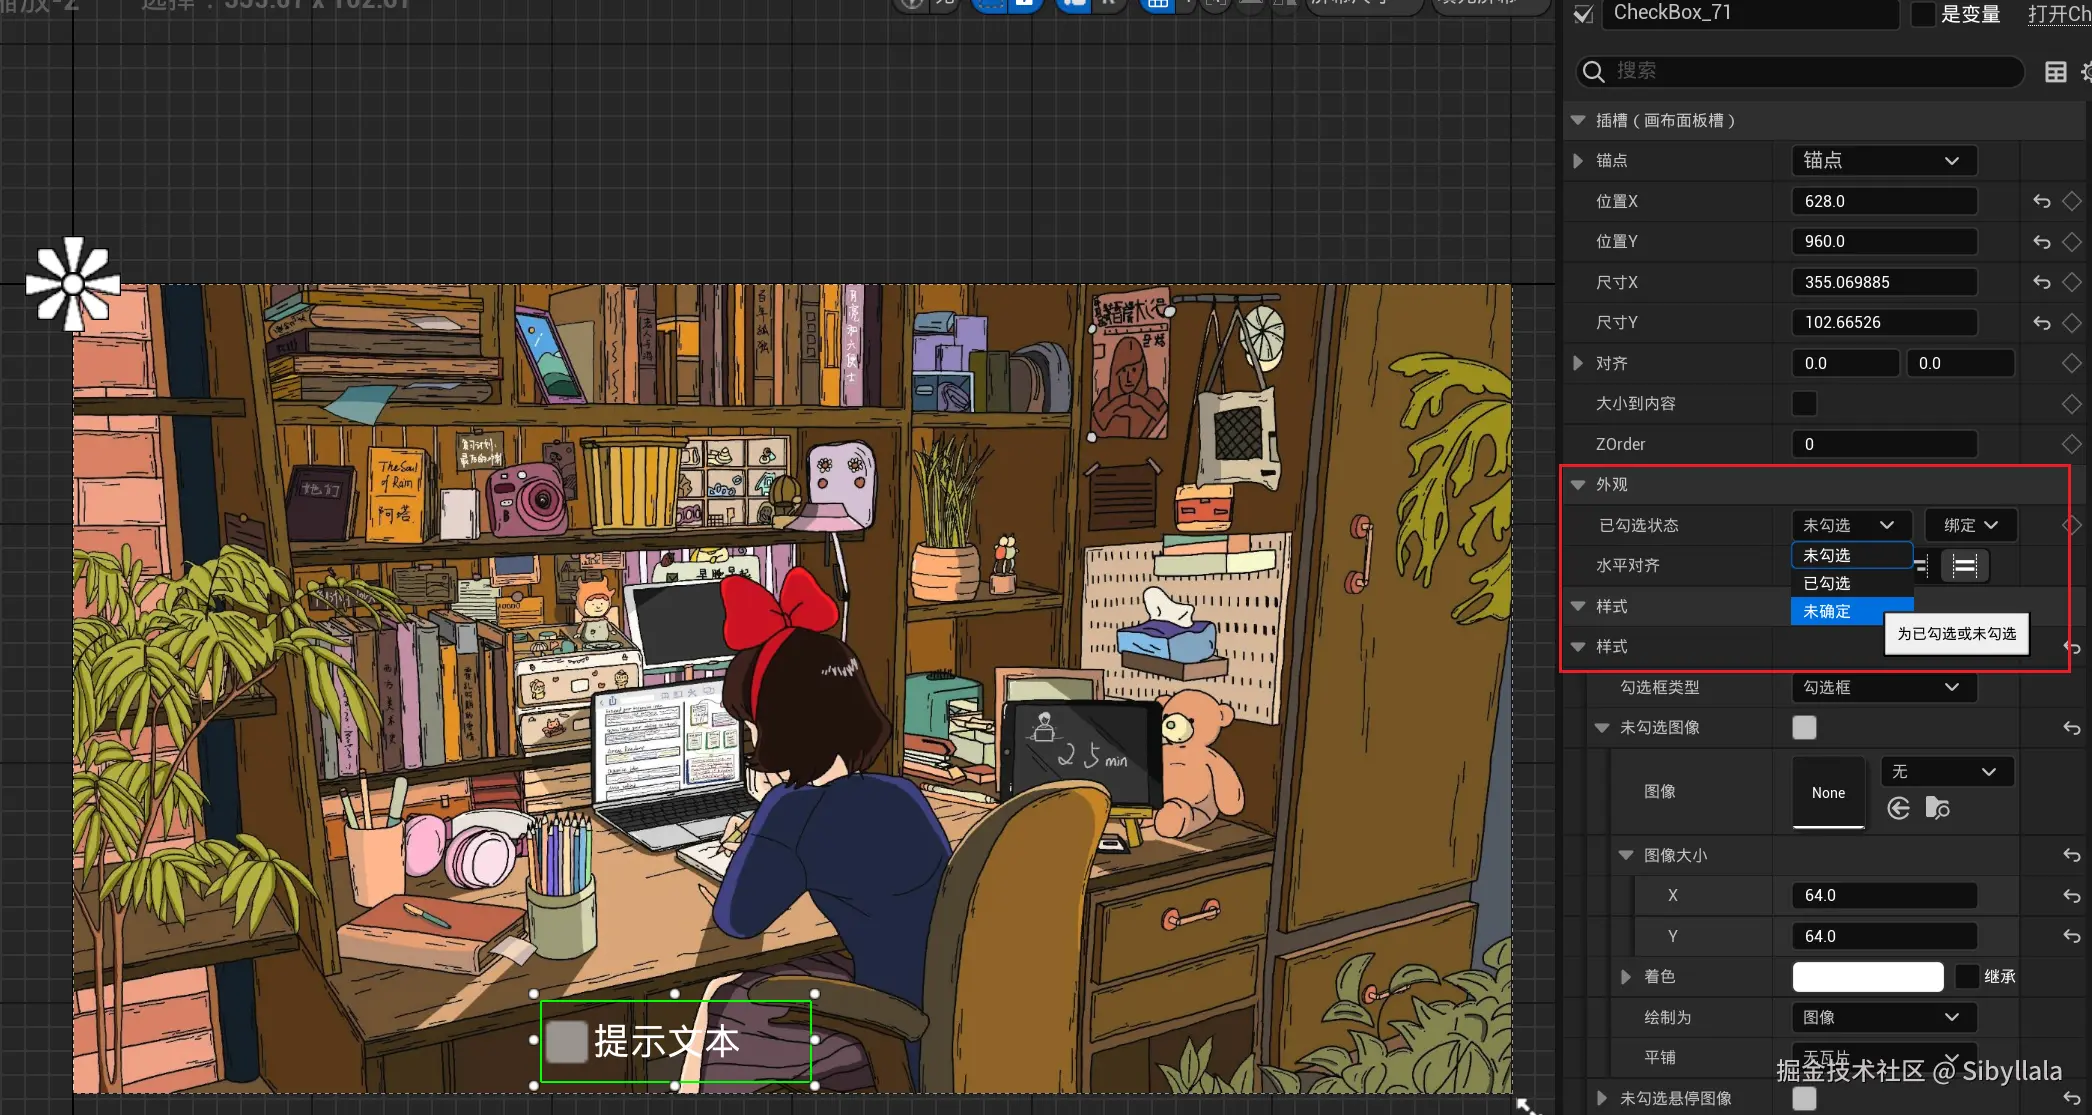
Task: Collapse the 外观 section
Action: click(x=1579, y=485)
